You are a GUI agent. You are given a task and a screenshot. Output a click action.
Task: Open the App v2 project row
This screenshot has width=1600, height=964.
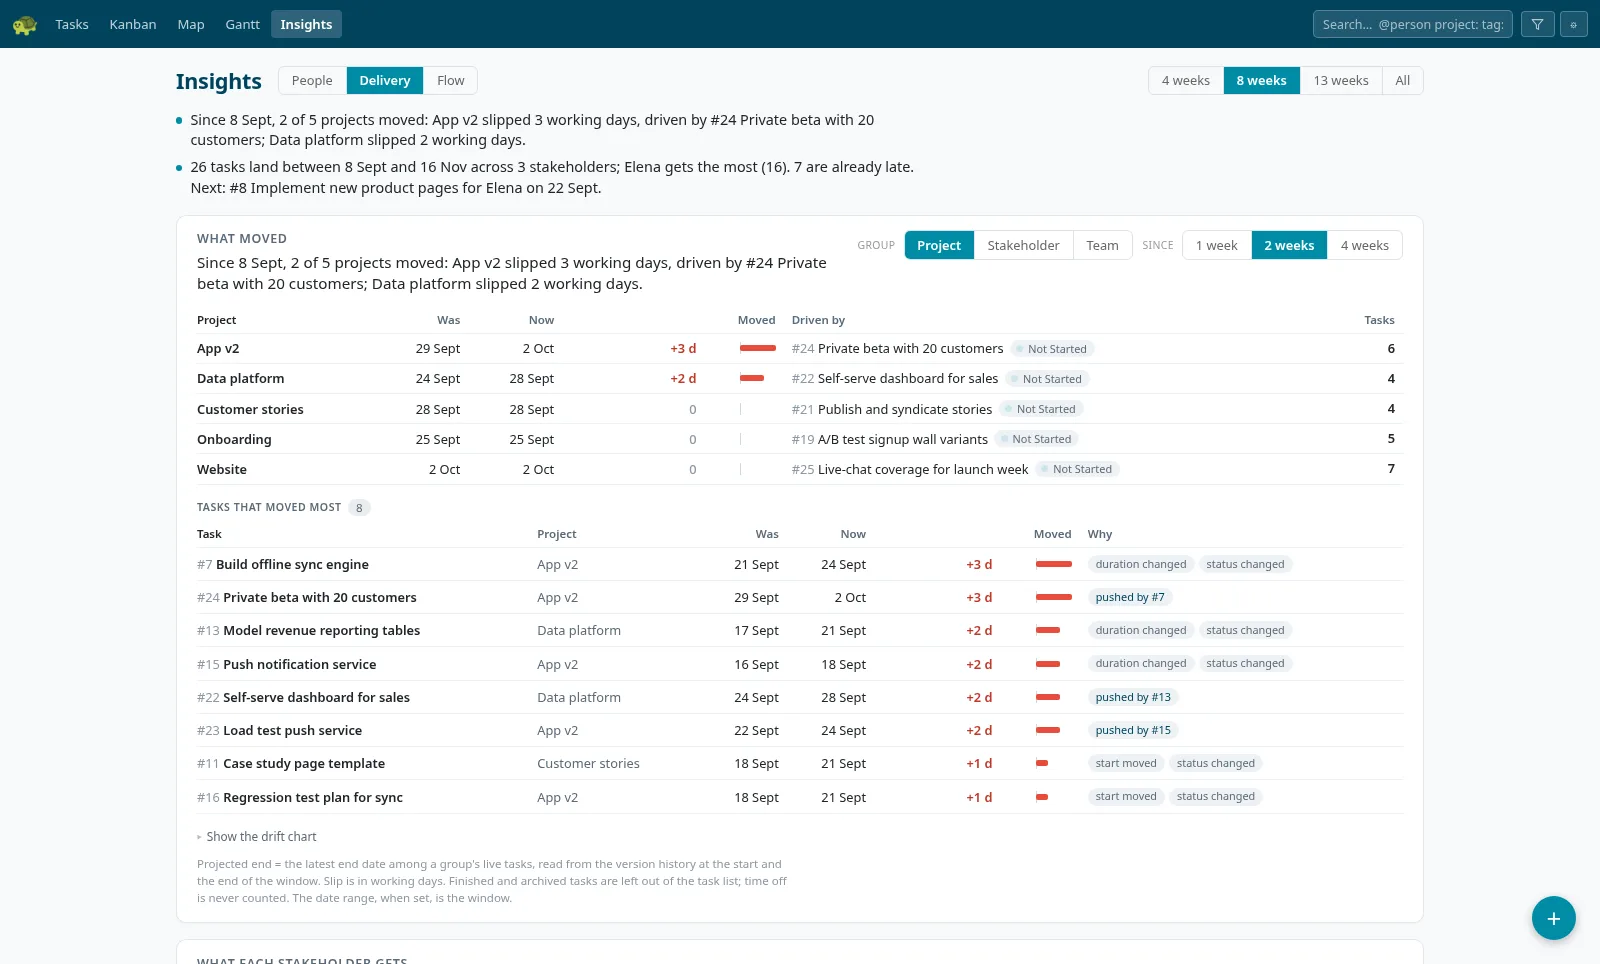tap(800, 349)
